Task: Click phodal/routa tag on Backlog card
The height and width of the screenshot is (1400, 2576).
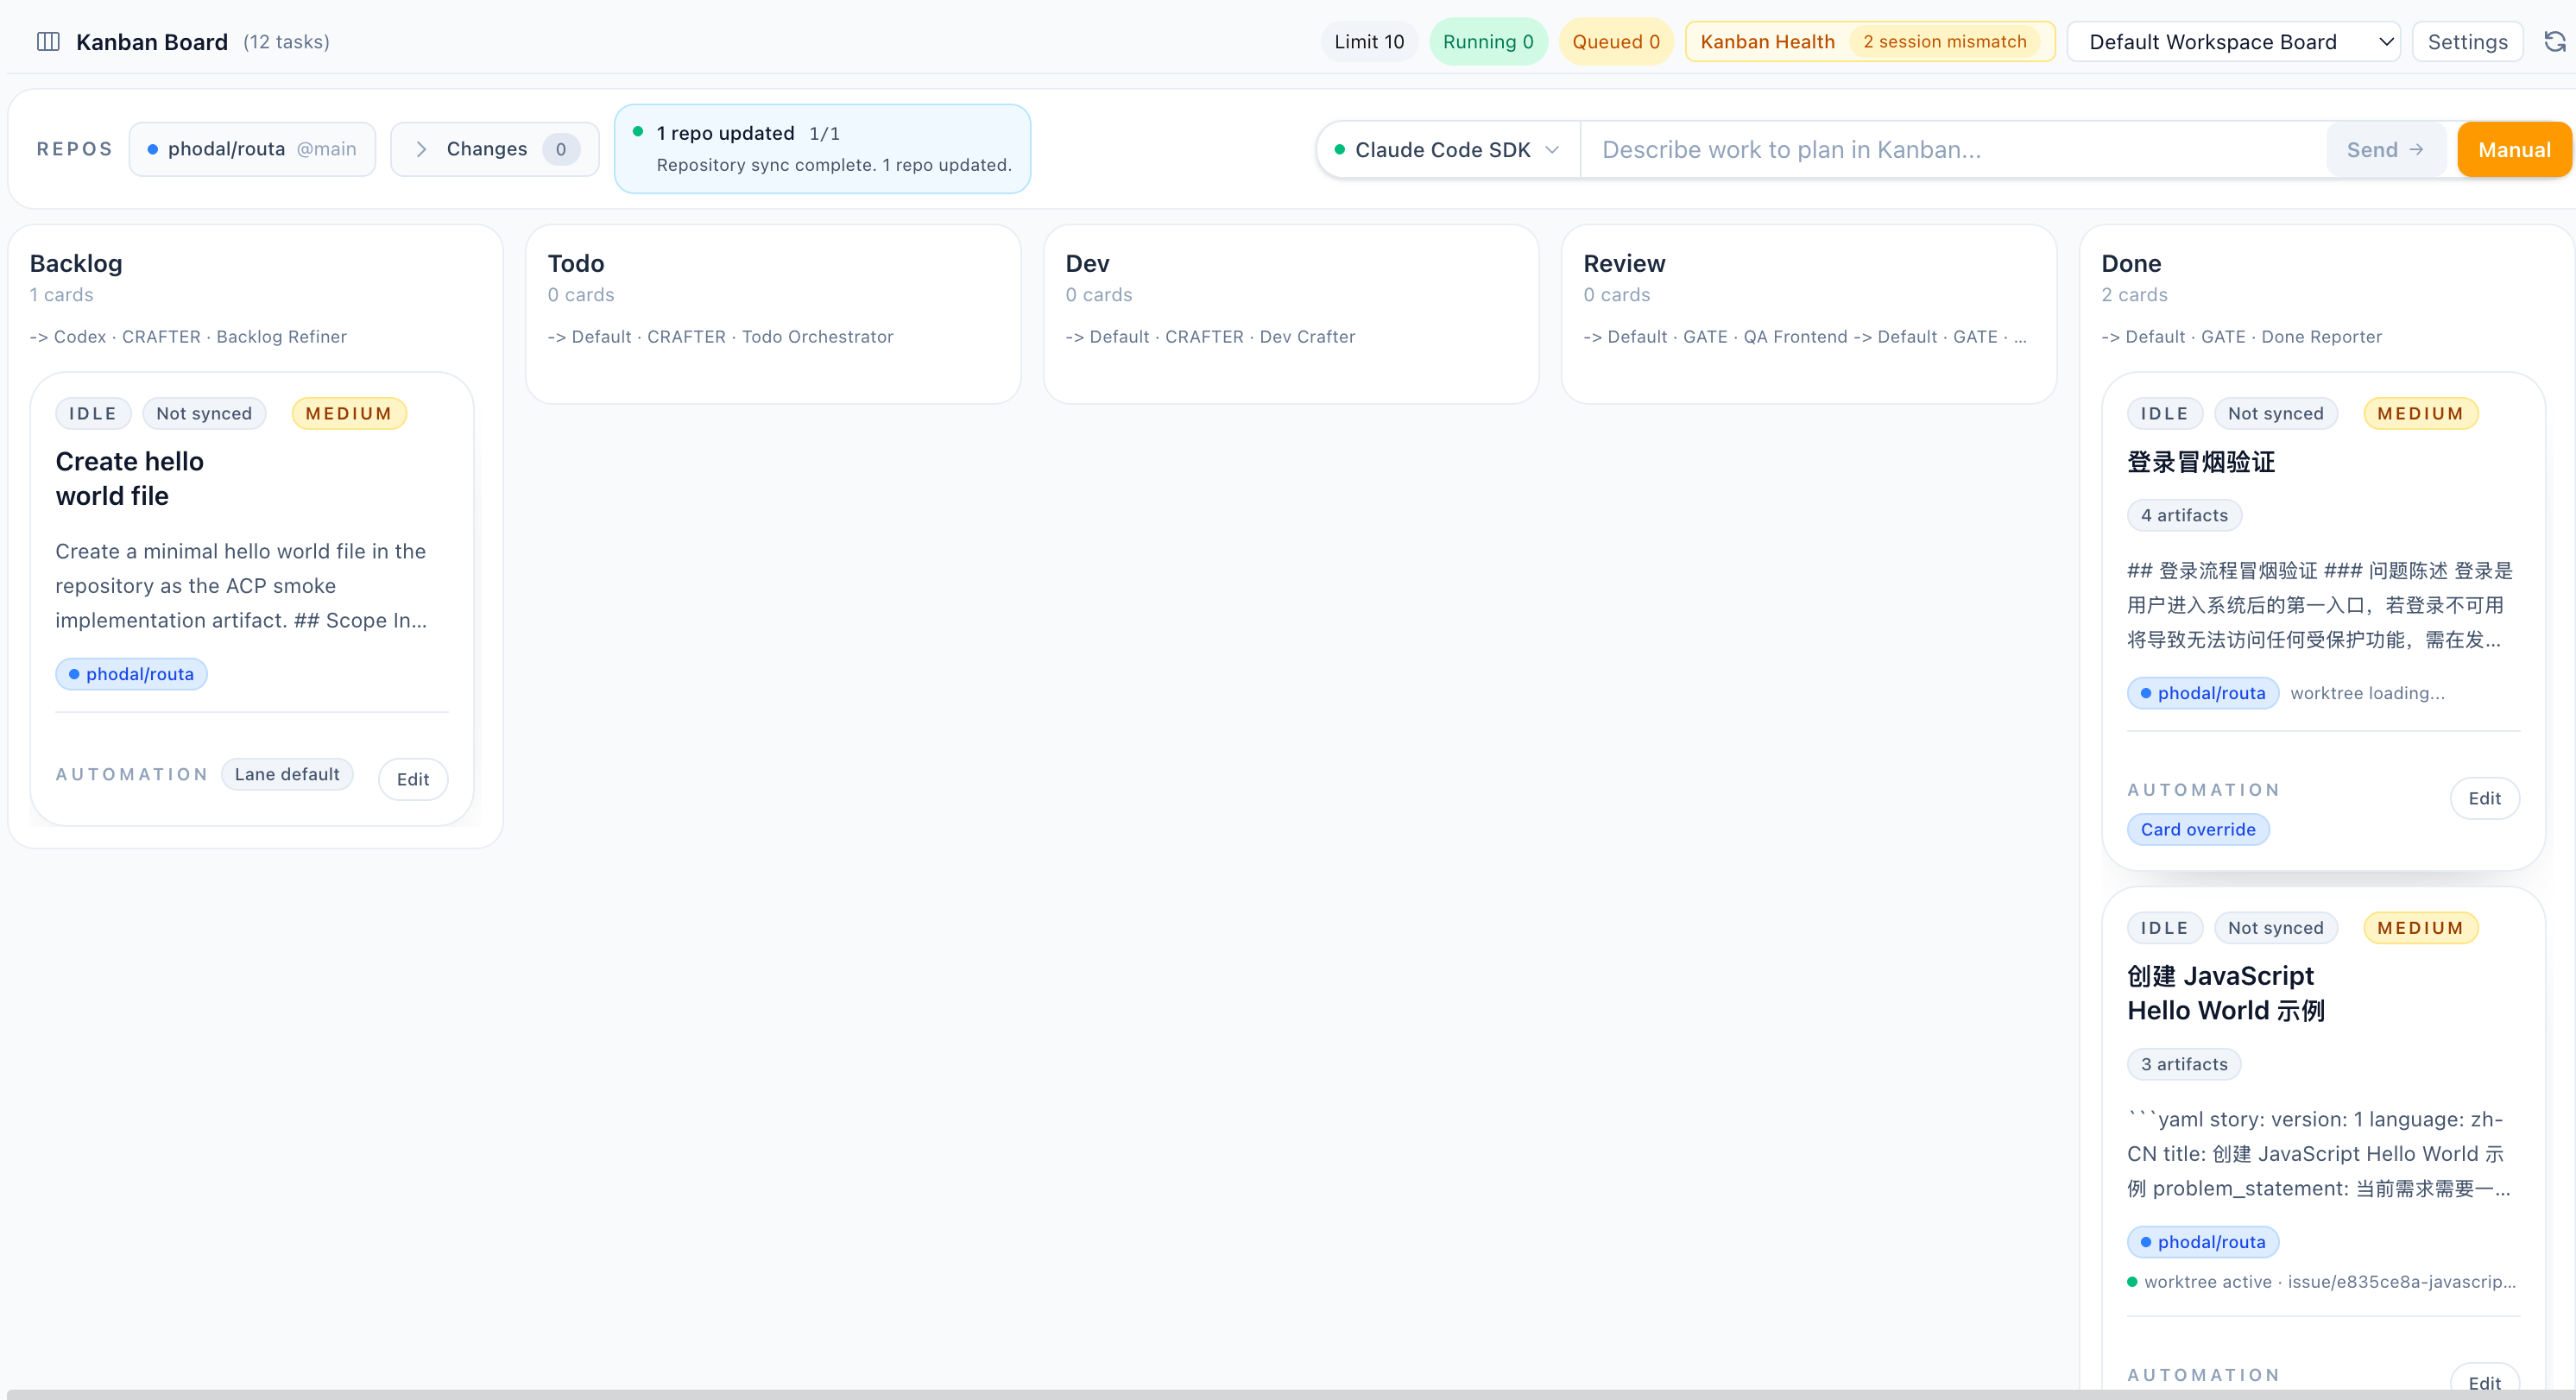Action: [x=131, y=674]
